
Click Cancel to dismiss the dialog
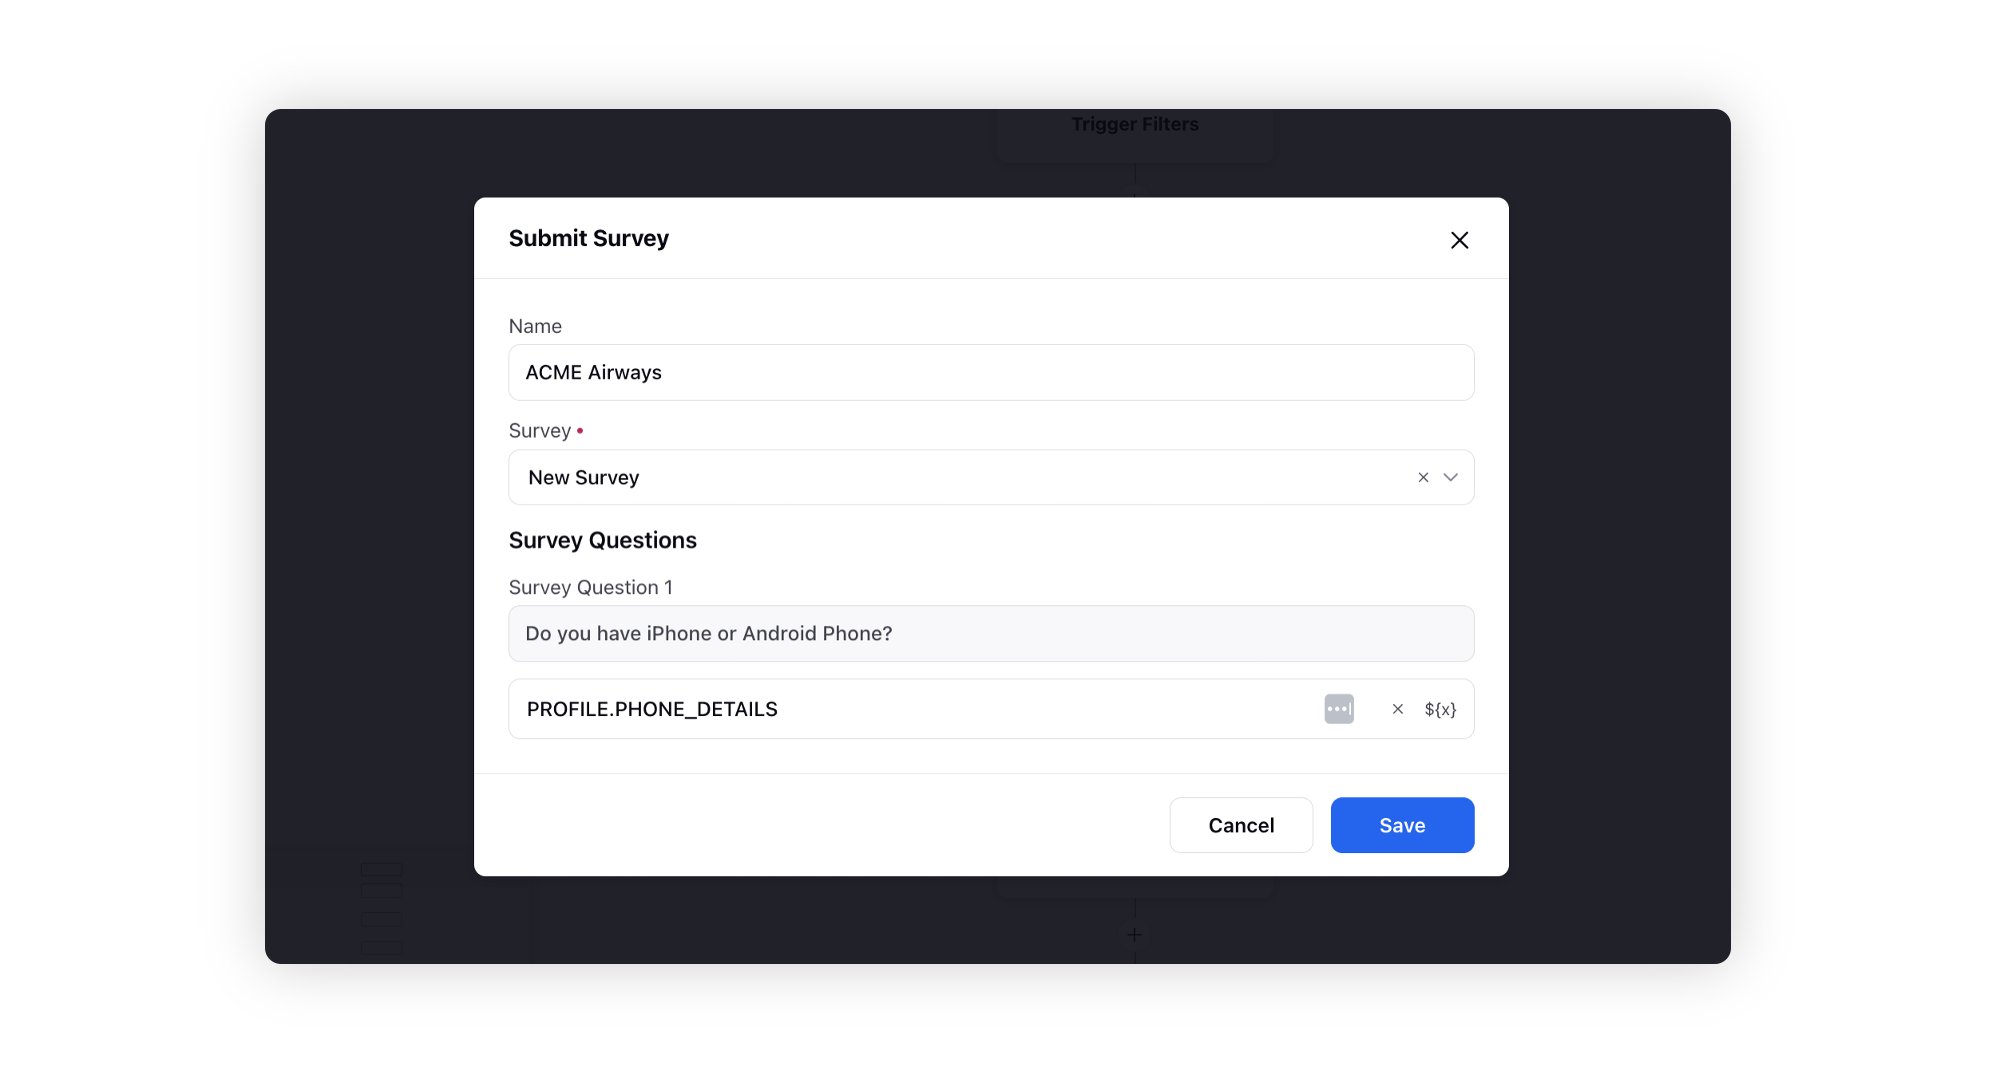[1241, 825]
